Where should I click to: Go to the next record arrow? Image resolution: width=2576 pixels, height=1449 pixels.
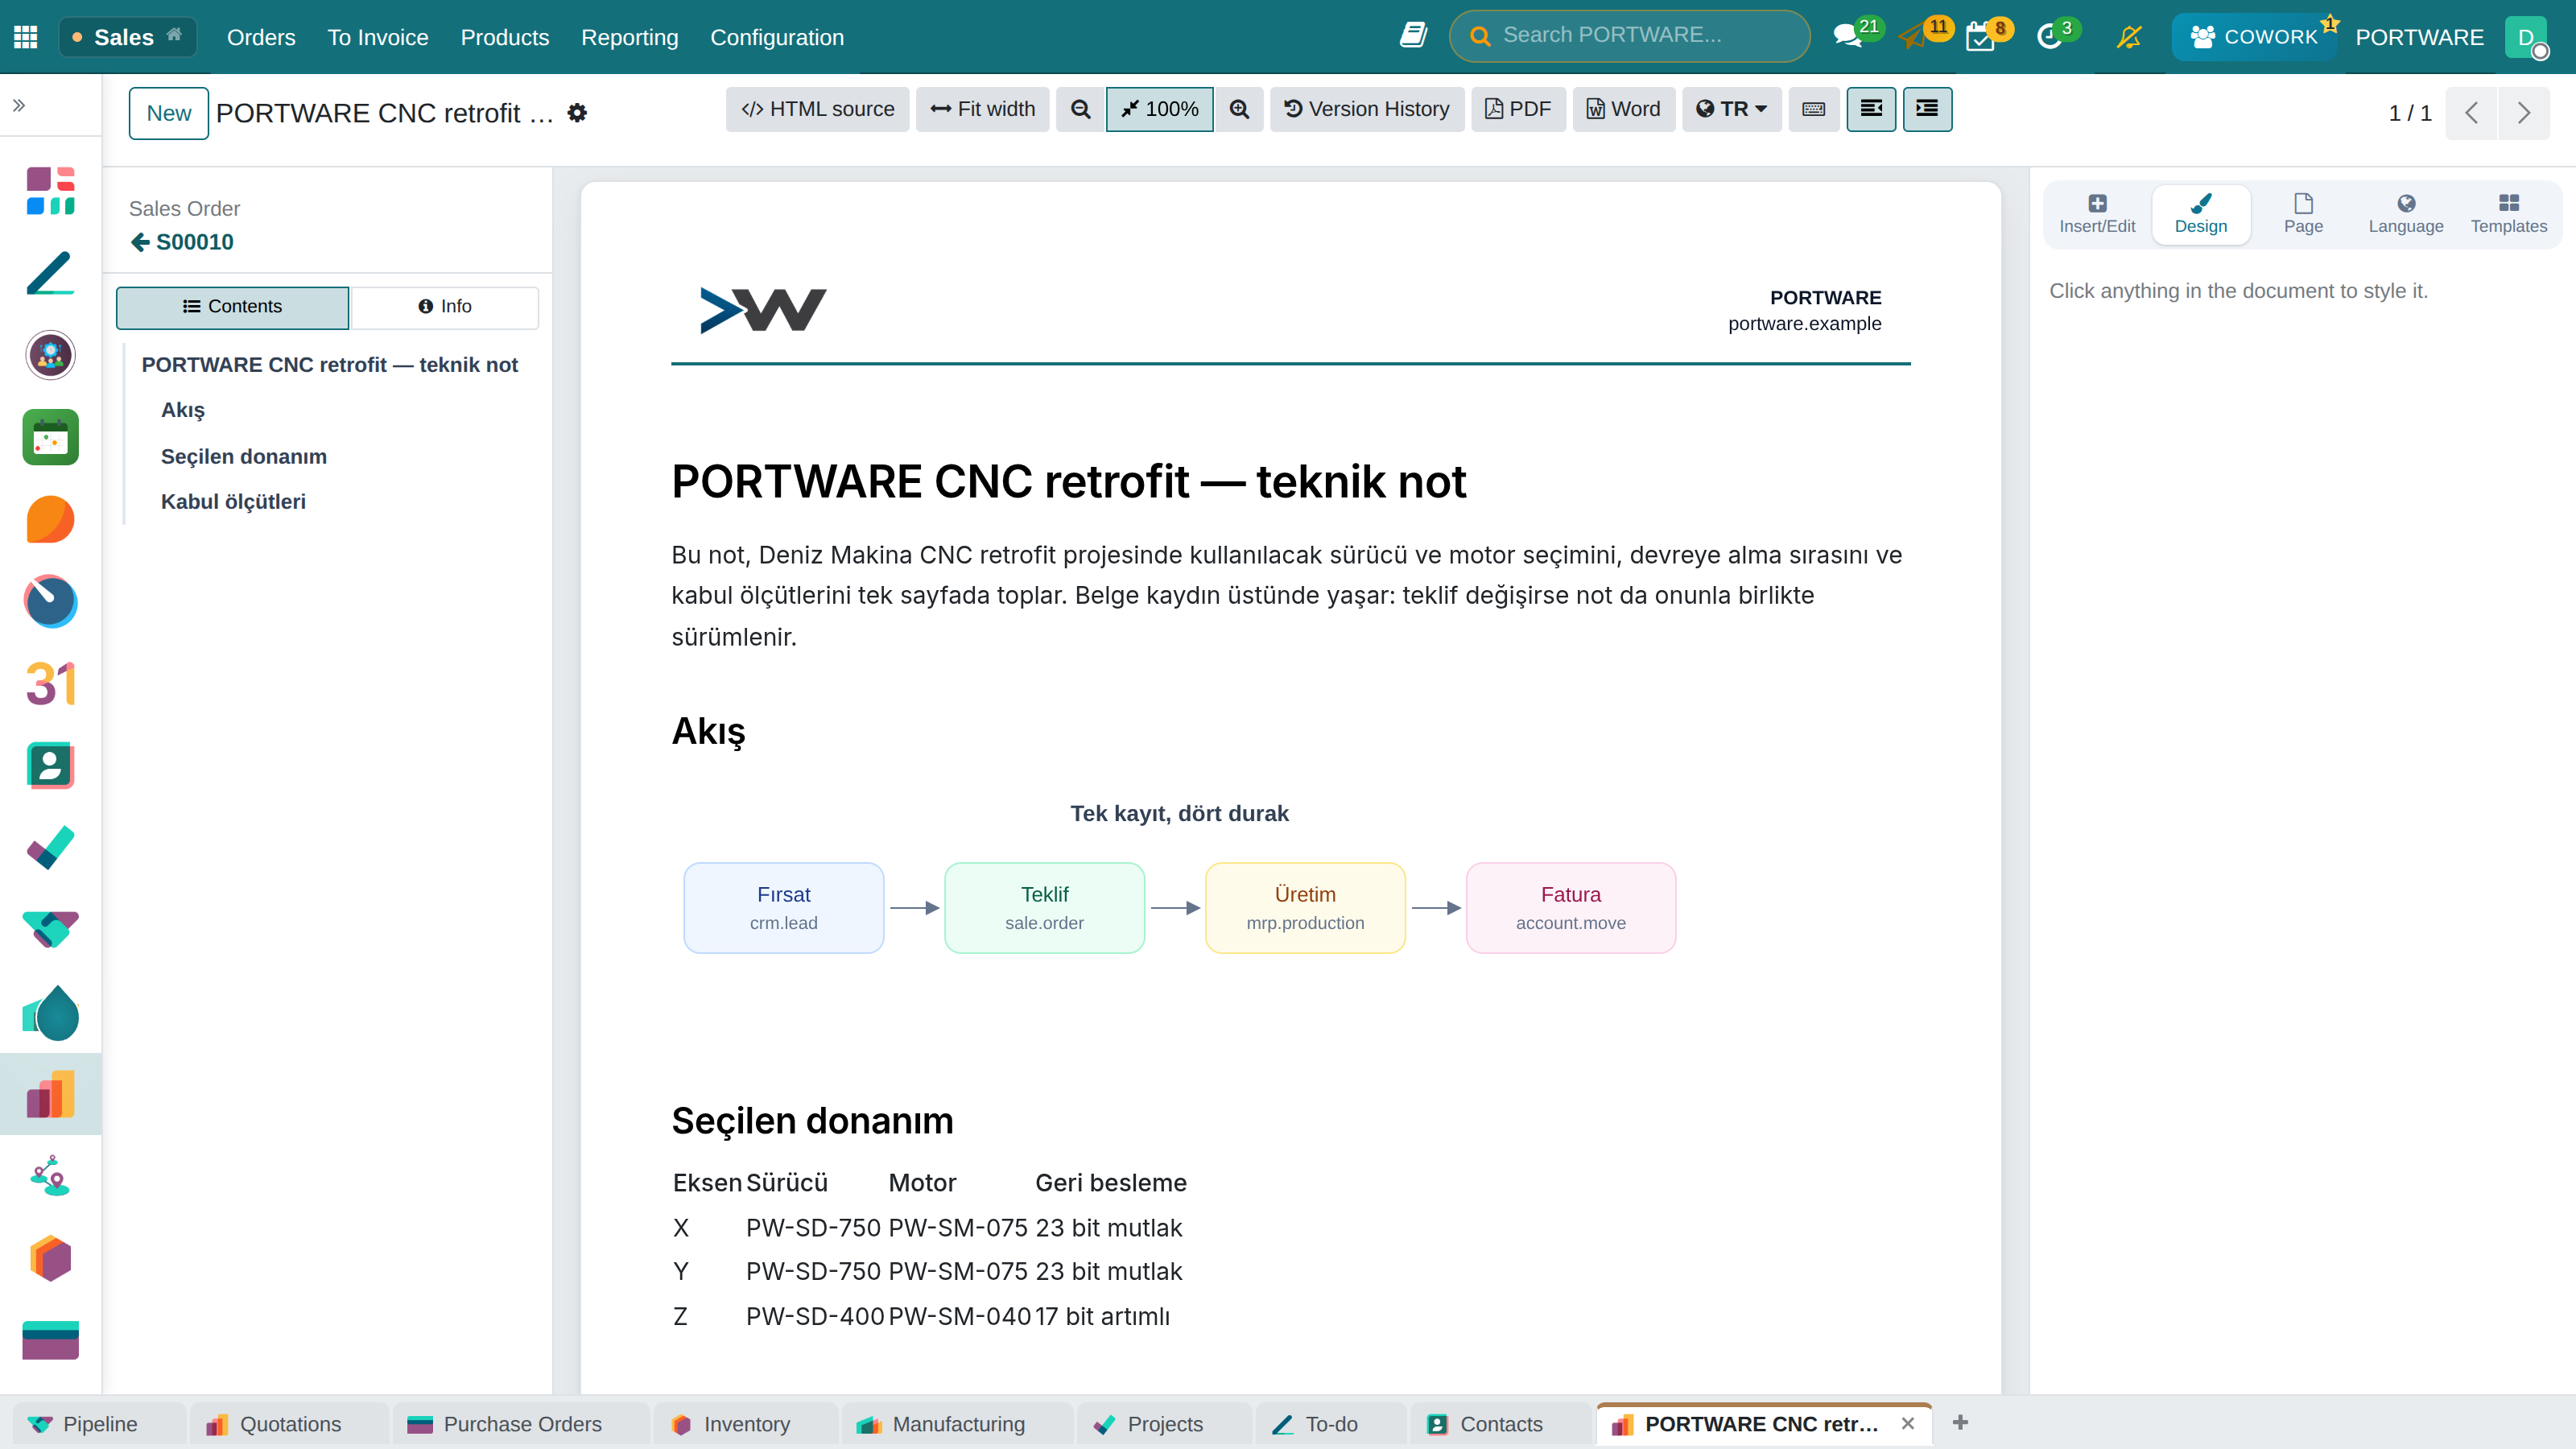point(2523,113)
